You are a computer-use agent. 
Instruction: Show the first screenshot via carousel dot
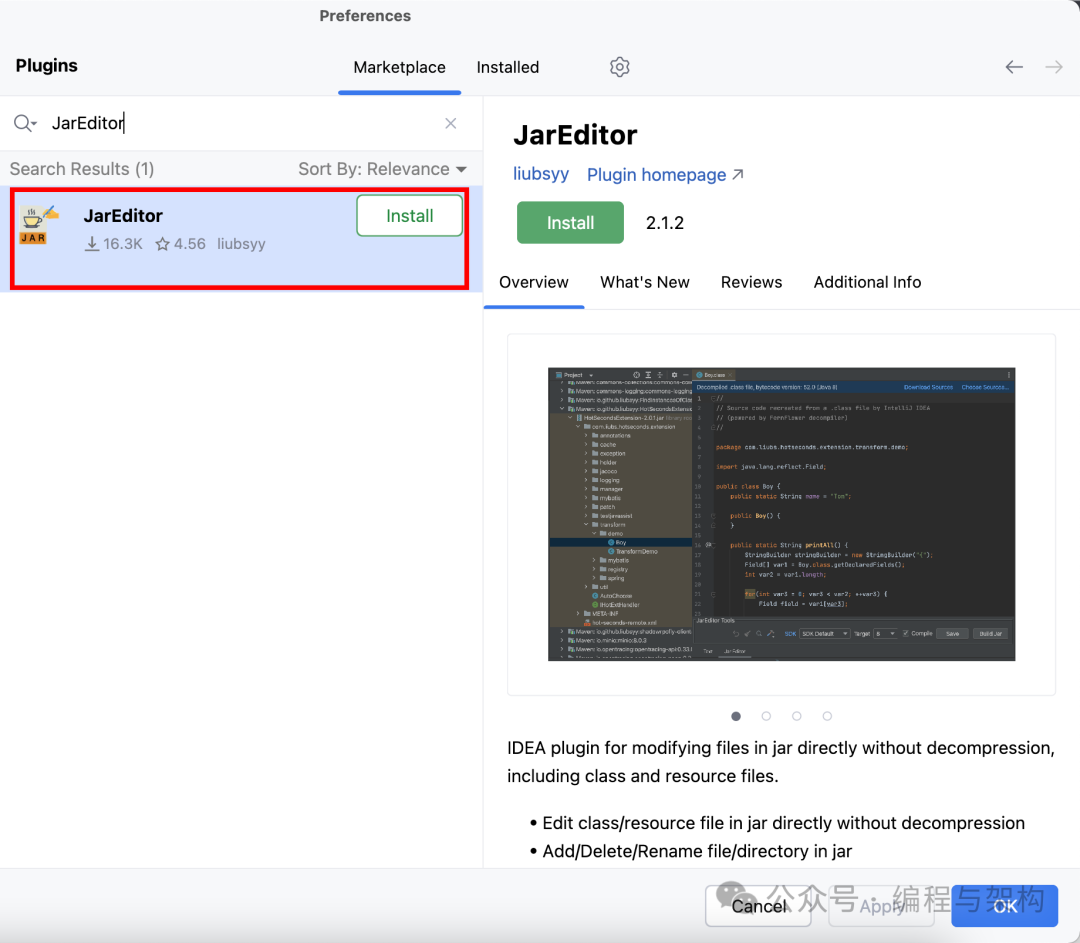click(x=736, y=716)
